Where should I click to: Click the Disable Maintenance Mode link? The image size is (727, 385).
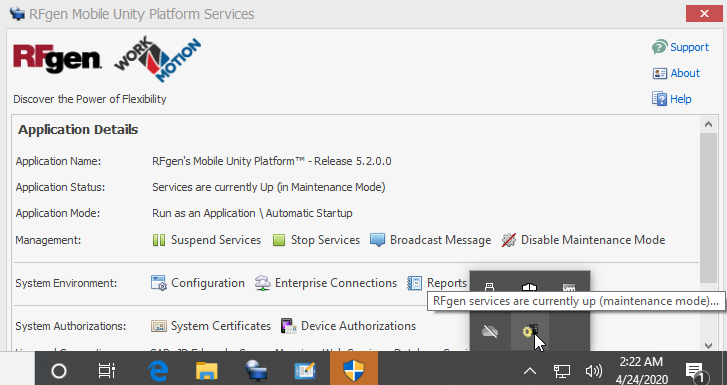point(593,240)
